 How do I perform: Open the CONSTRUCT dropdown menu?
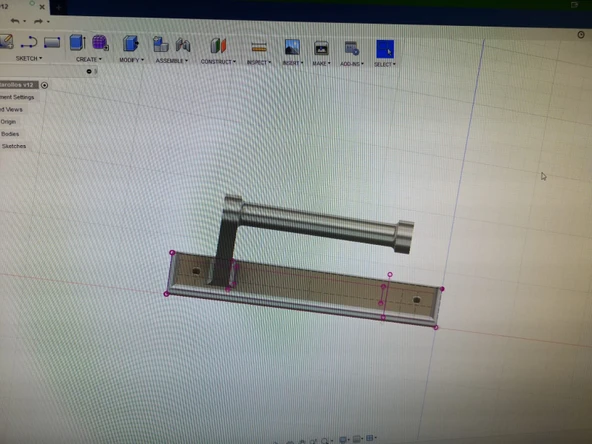click(218, 62)
